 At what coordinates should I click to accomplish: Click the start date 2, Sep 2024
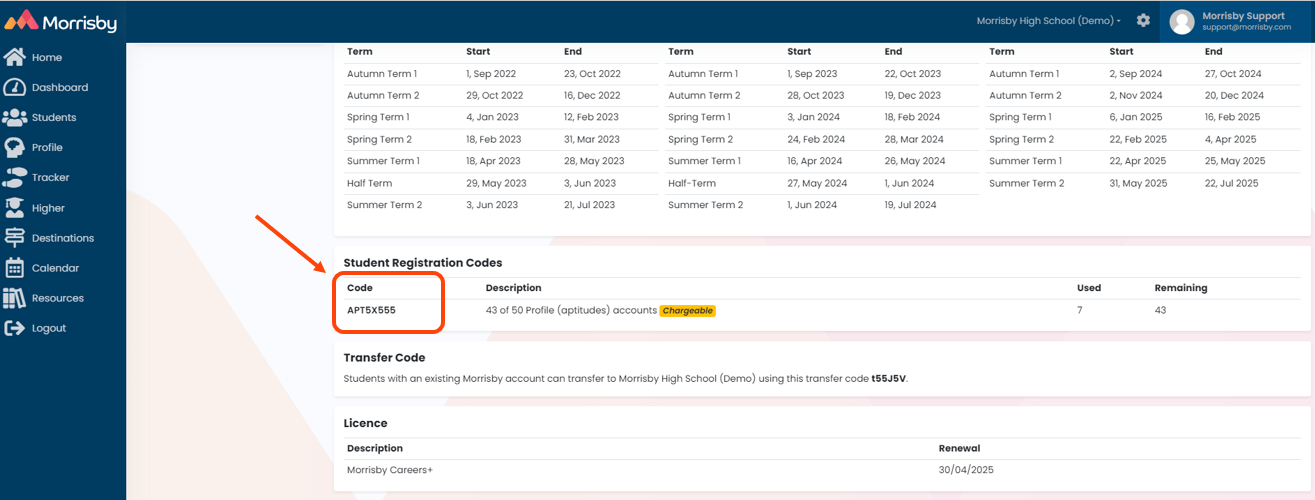1136,74
